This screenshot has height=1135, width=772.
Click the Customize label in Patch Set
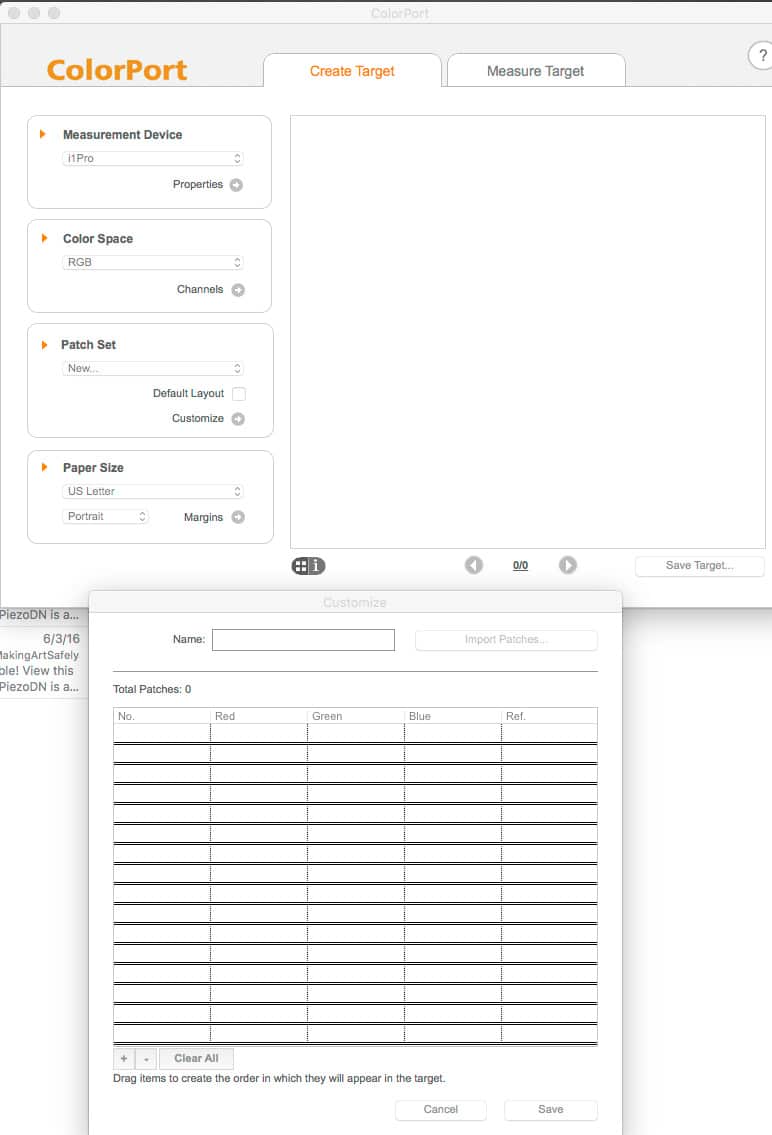tap(198, 418)
